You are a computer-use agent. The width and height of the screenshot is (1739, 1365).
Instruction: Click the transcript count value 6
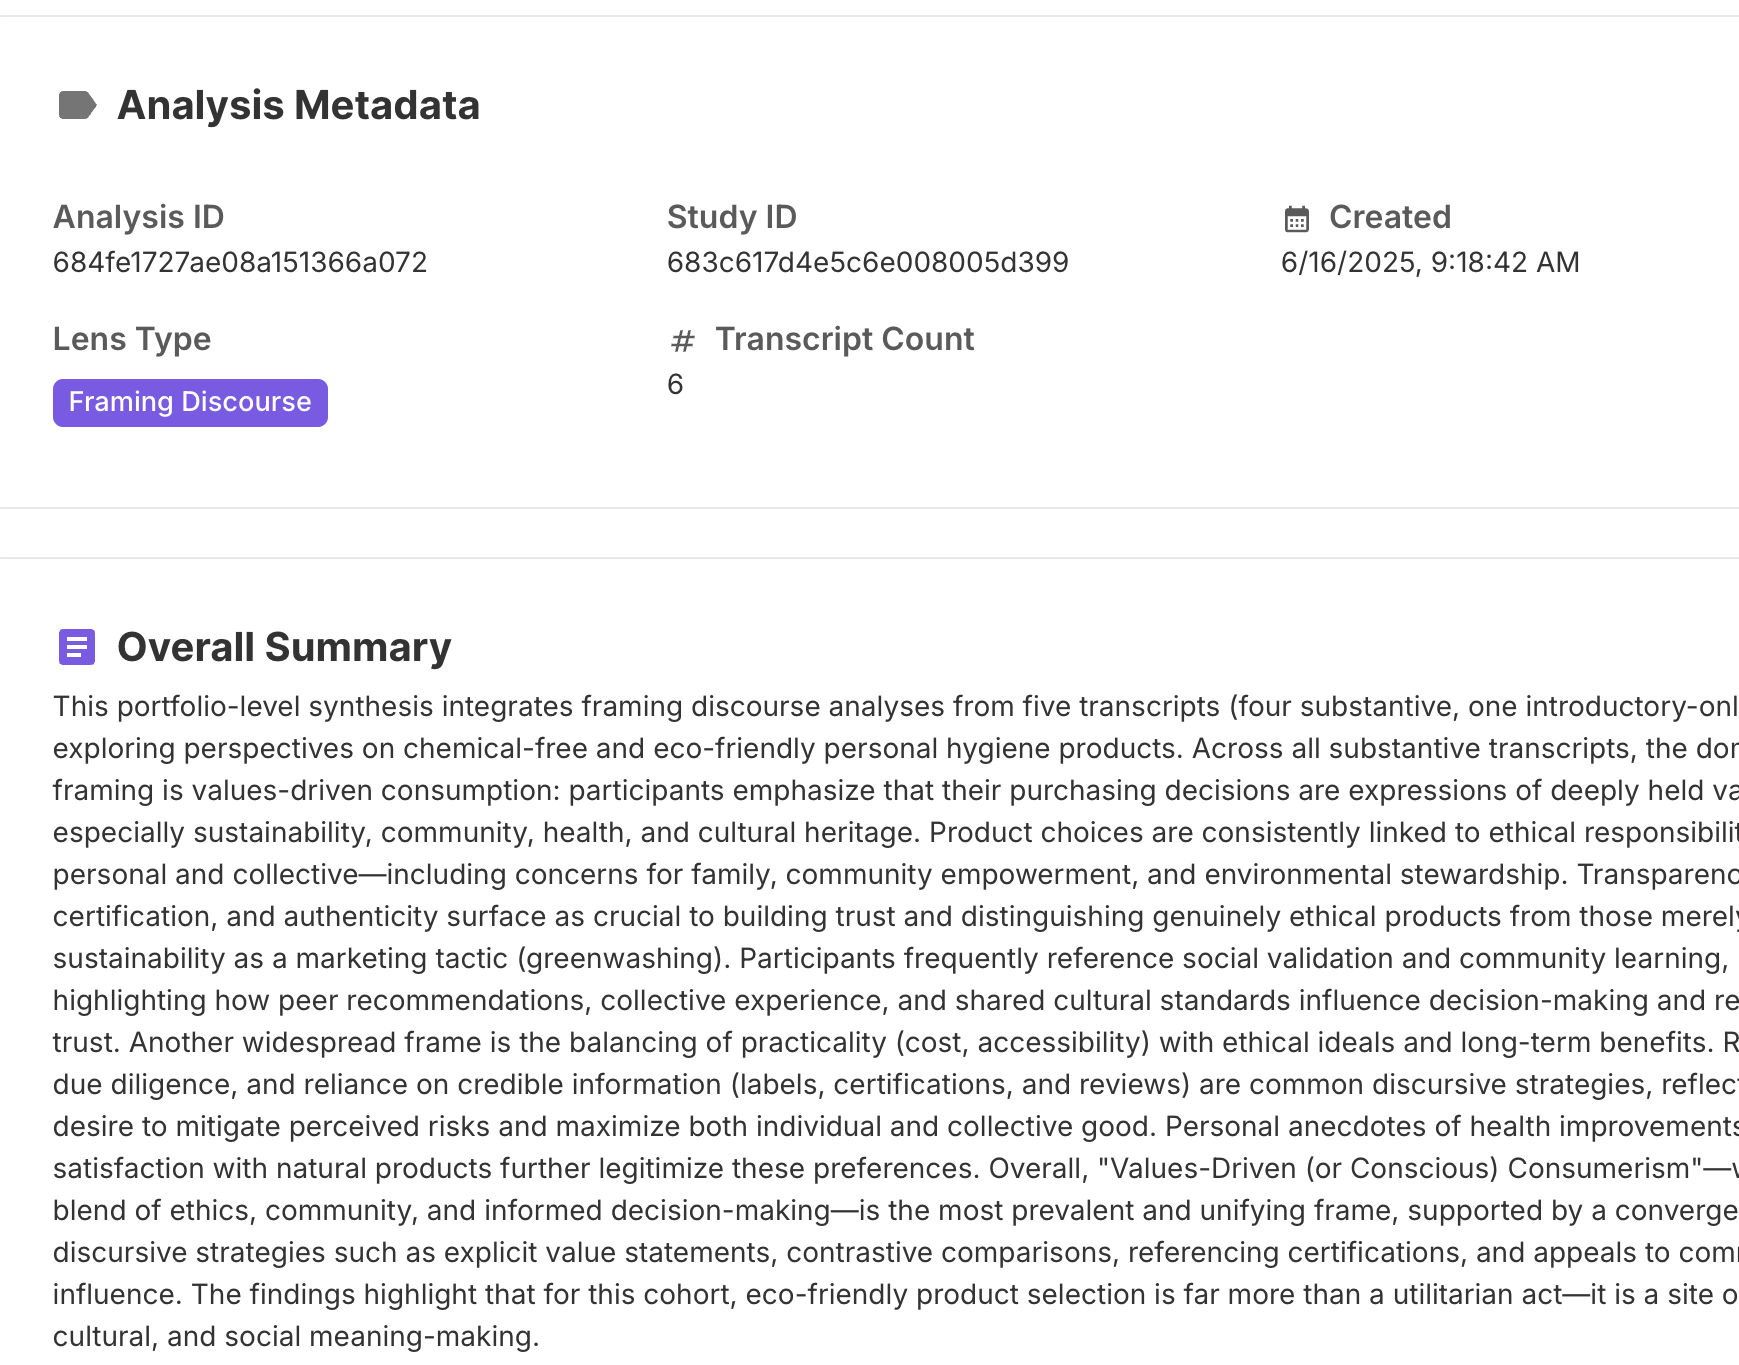675,384
